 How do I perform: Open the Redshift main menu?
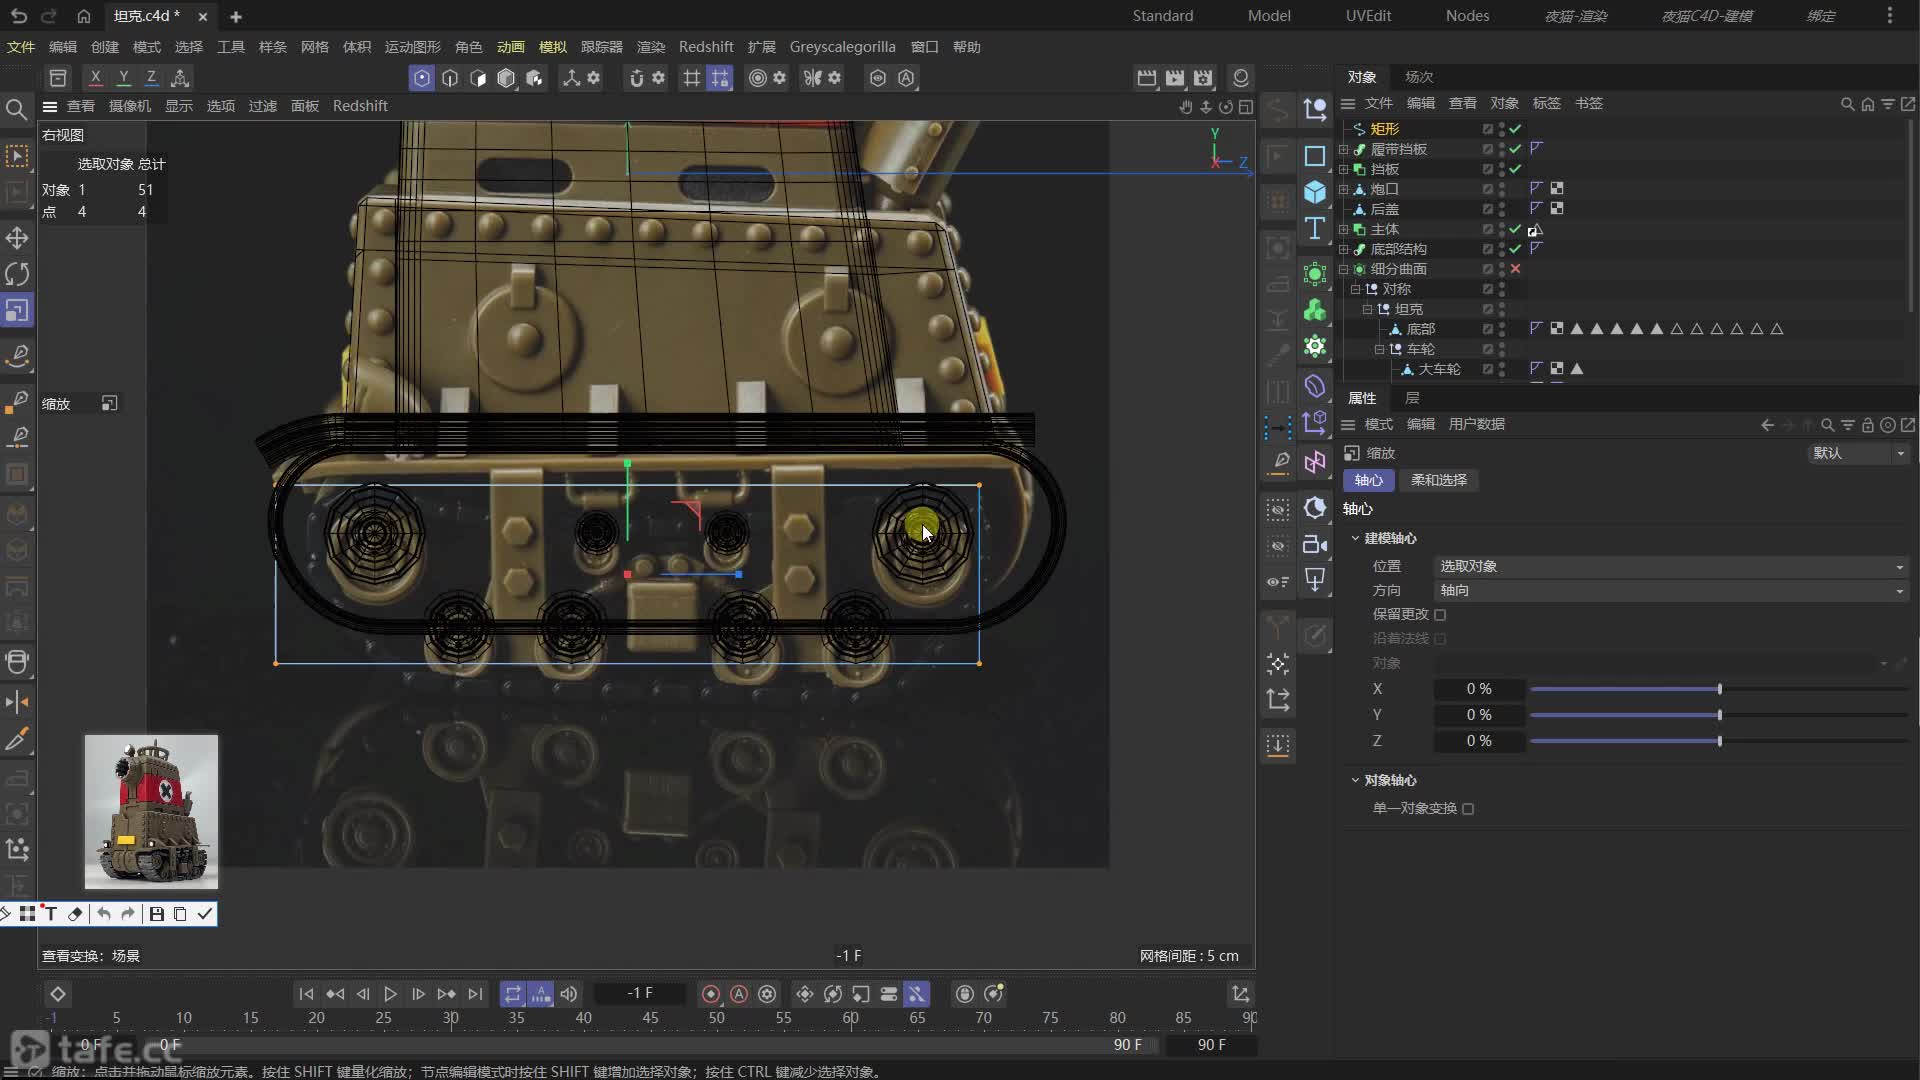point(705,47)
